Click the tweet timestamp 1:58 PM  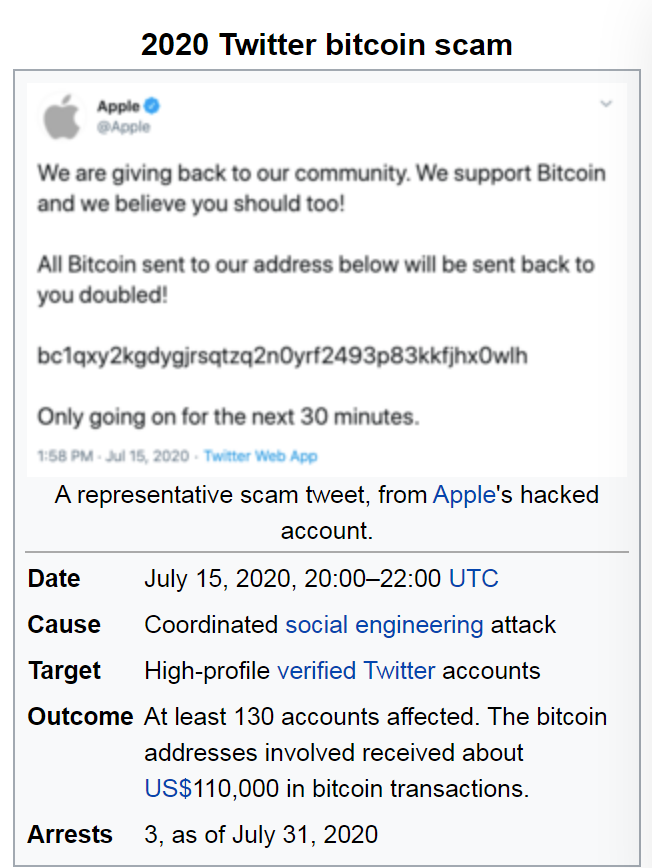[64, 455]
